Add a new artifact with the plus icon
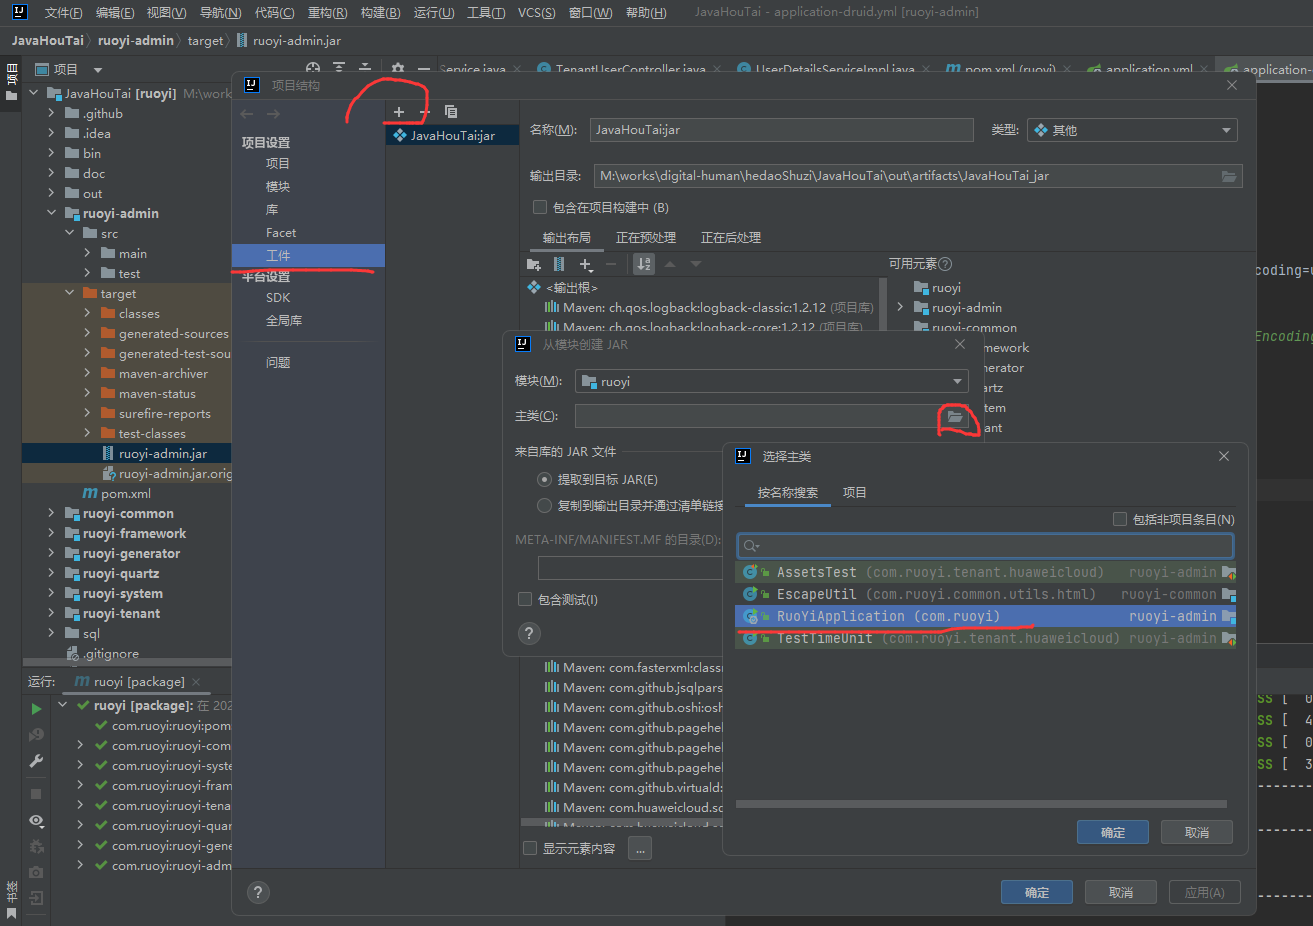This screenshot has width=1313, height=926. coord(399,111)
